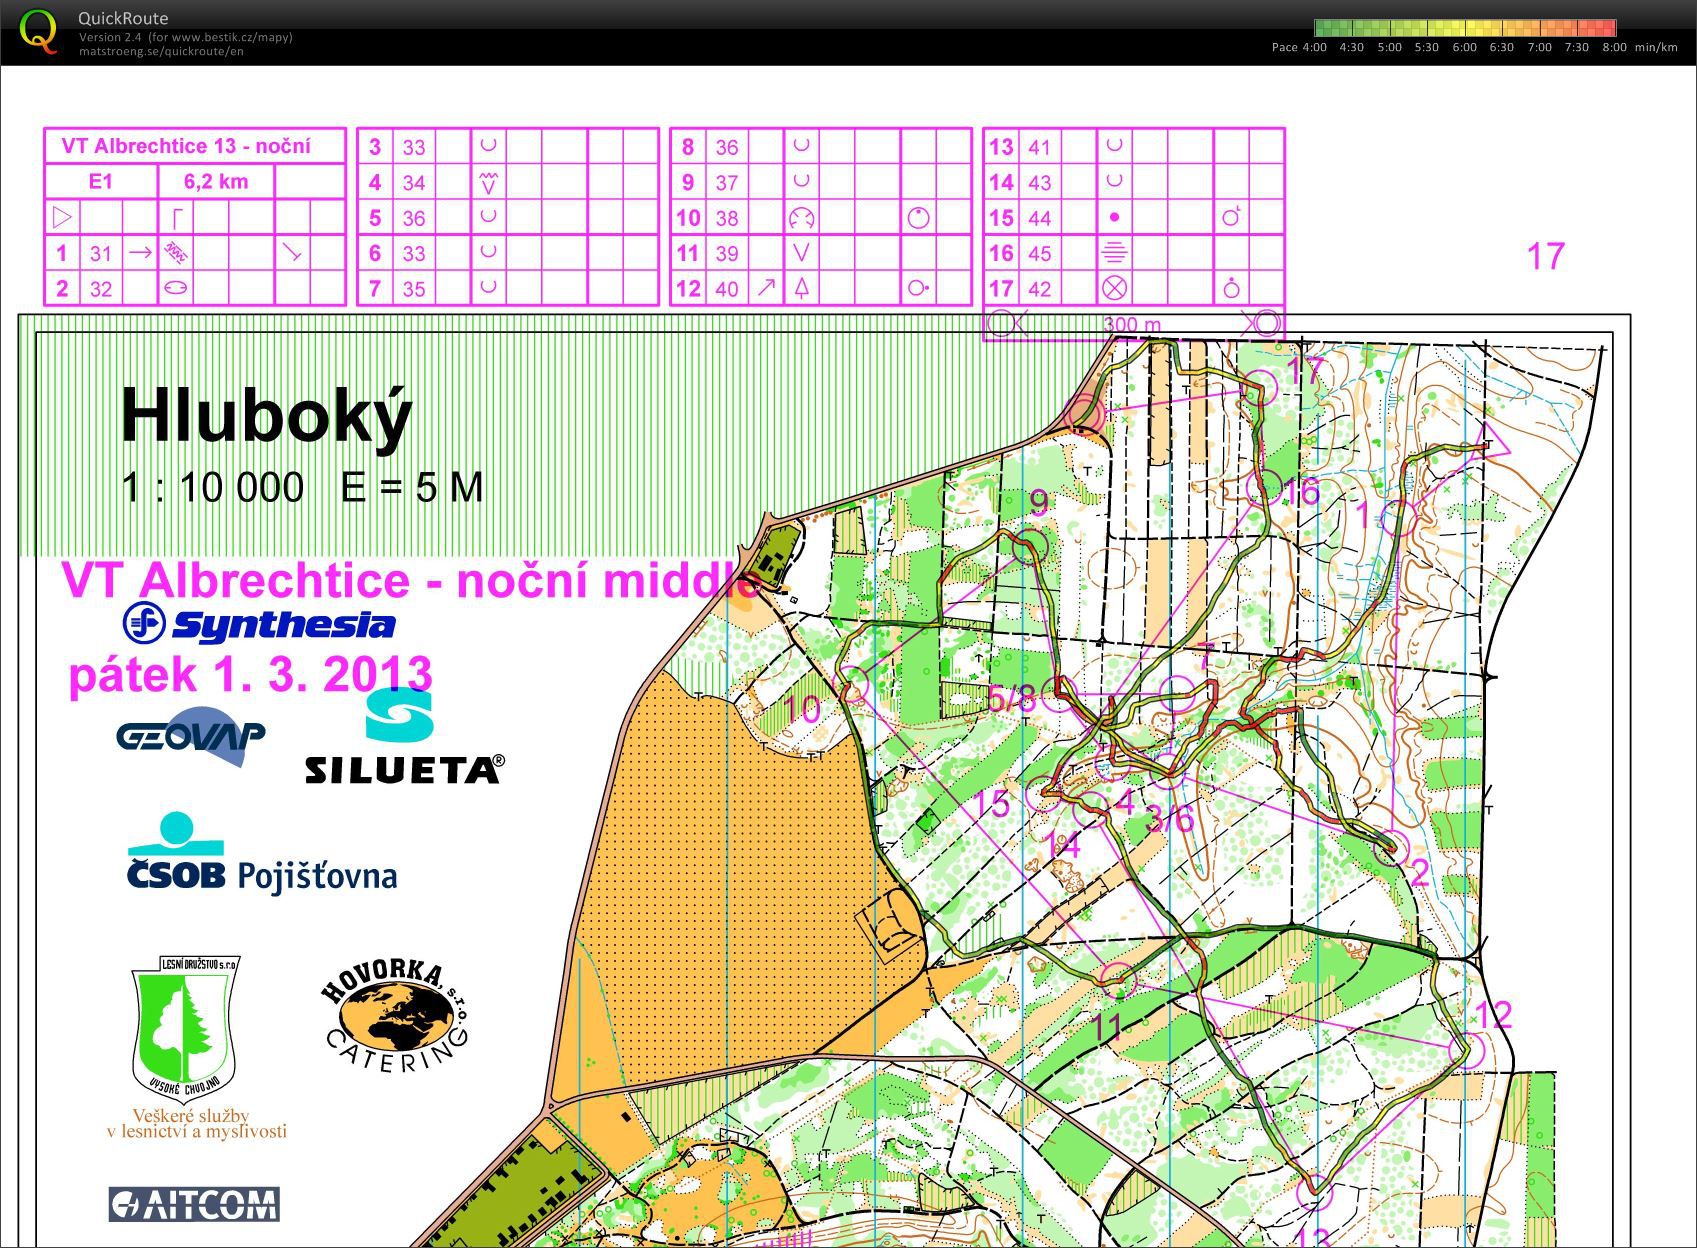1697x1248 pixels.
Task: Click the QuickRoute Q logo
Action: click(x=39, y=29)
